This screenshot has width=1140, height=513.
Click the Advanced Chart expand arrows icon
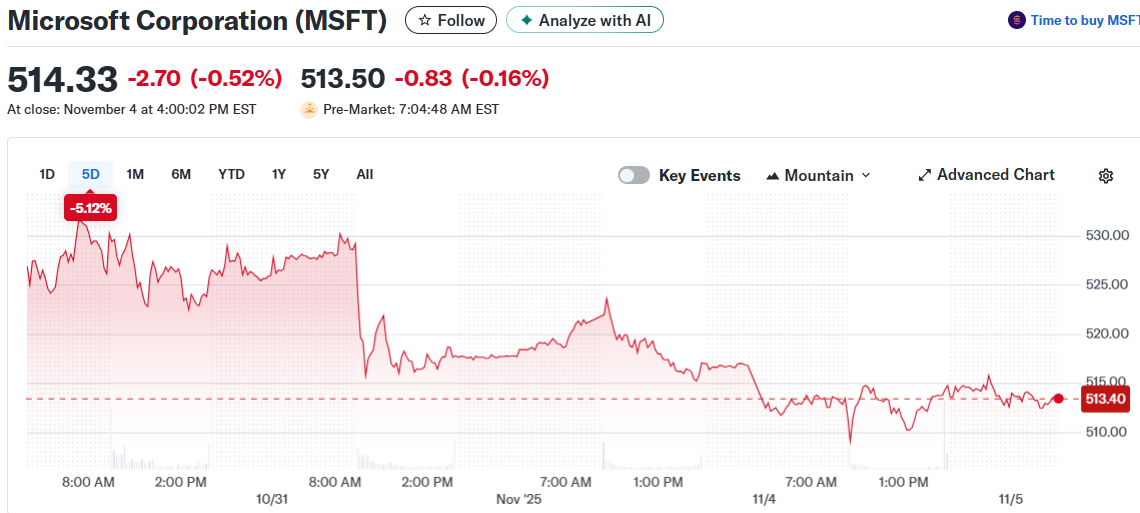(925, 175)
